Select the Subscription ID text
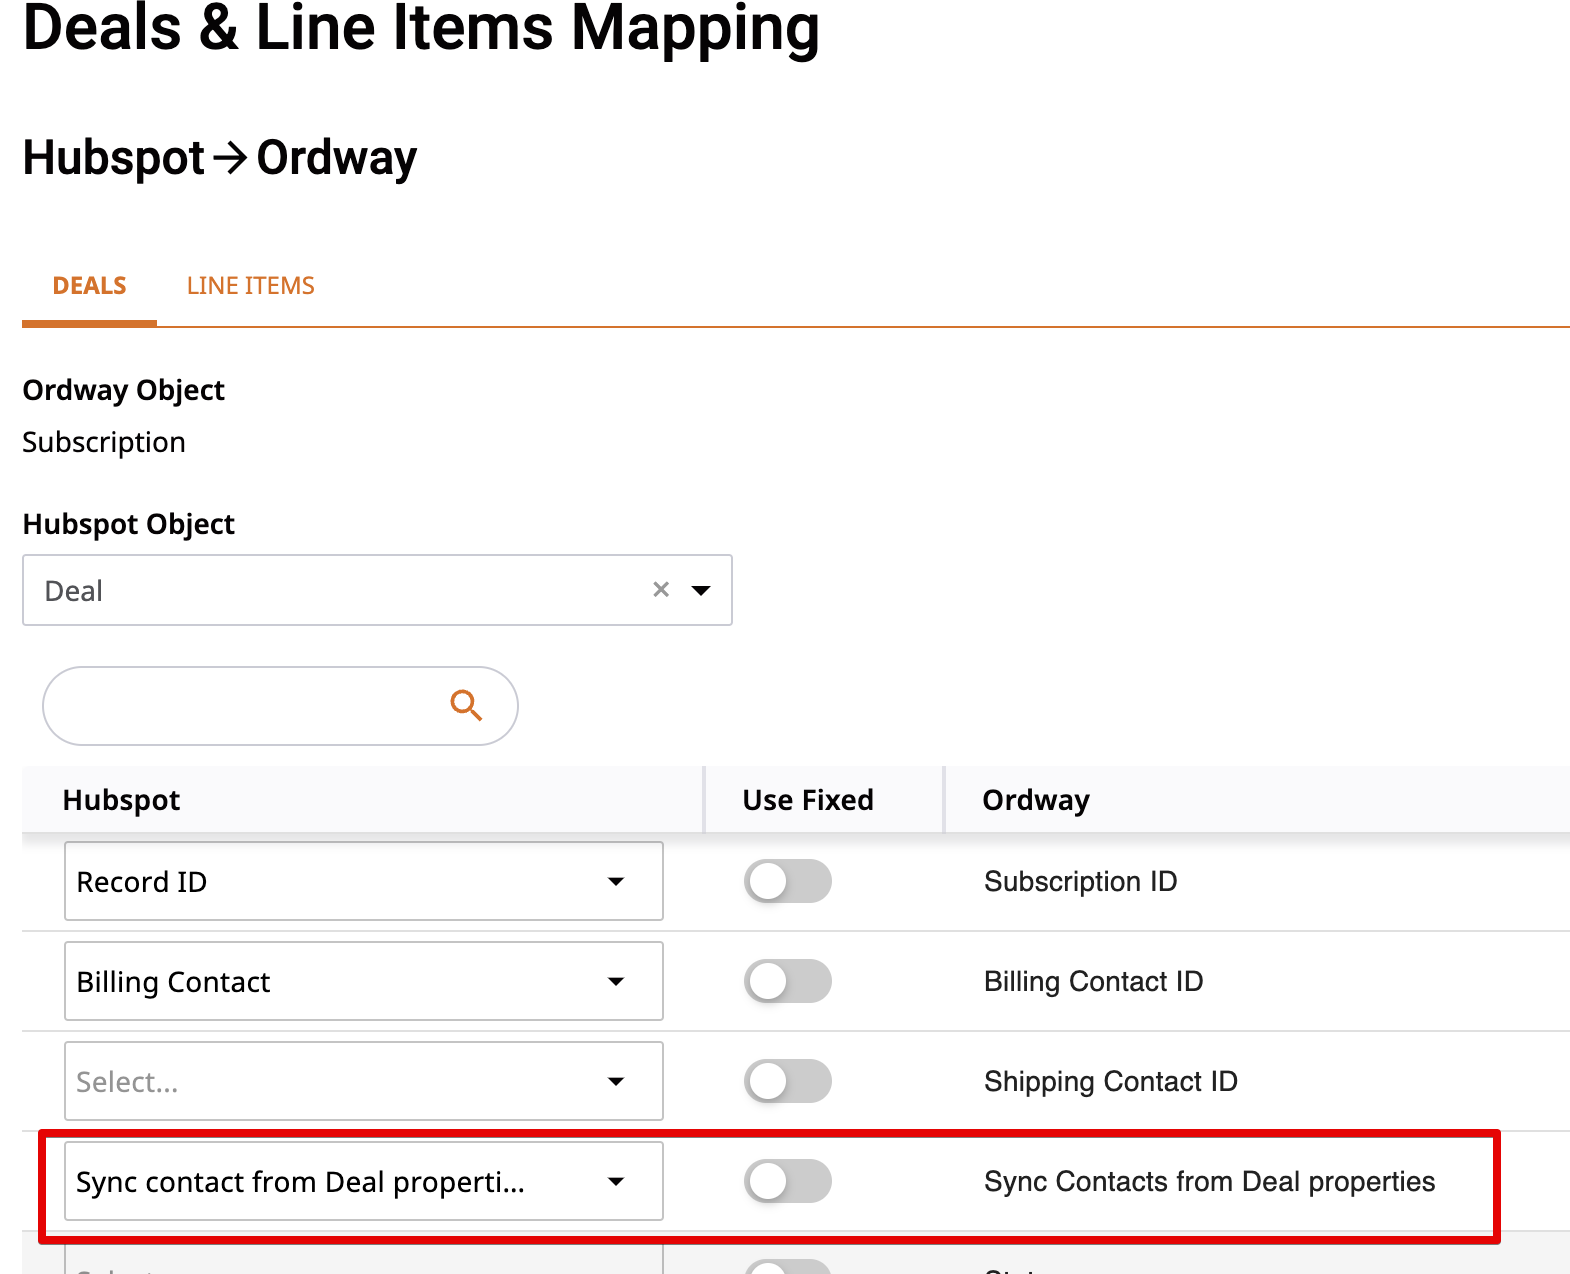1570x1274 pixels. [x=1080, y=881]
